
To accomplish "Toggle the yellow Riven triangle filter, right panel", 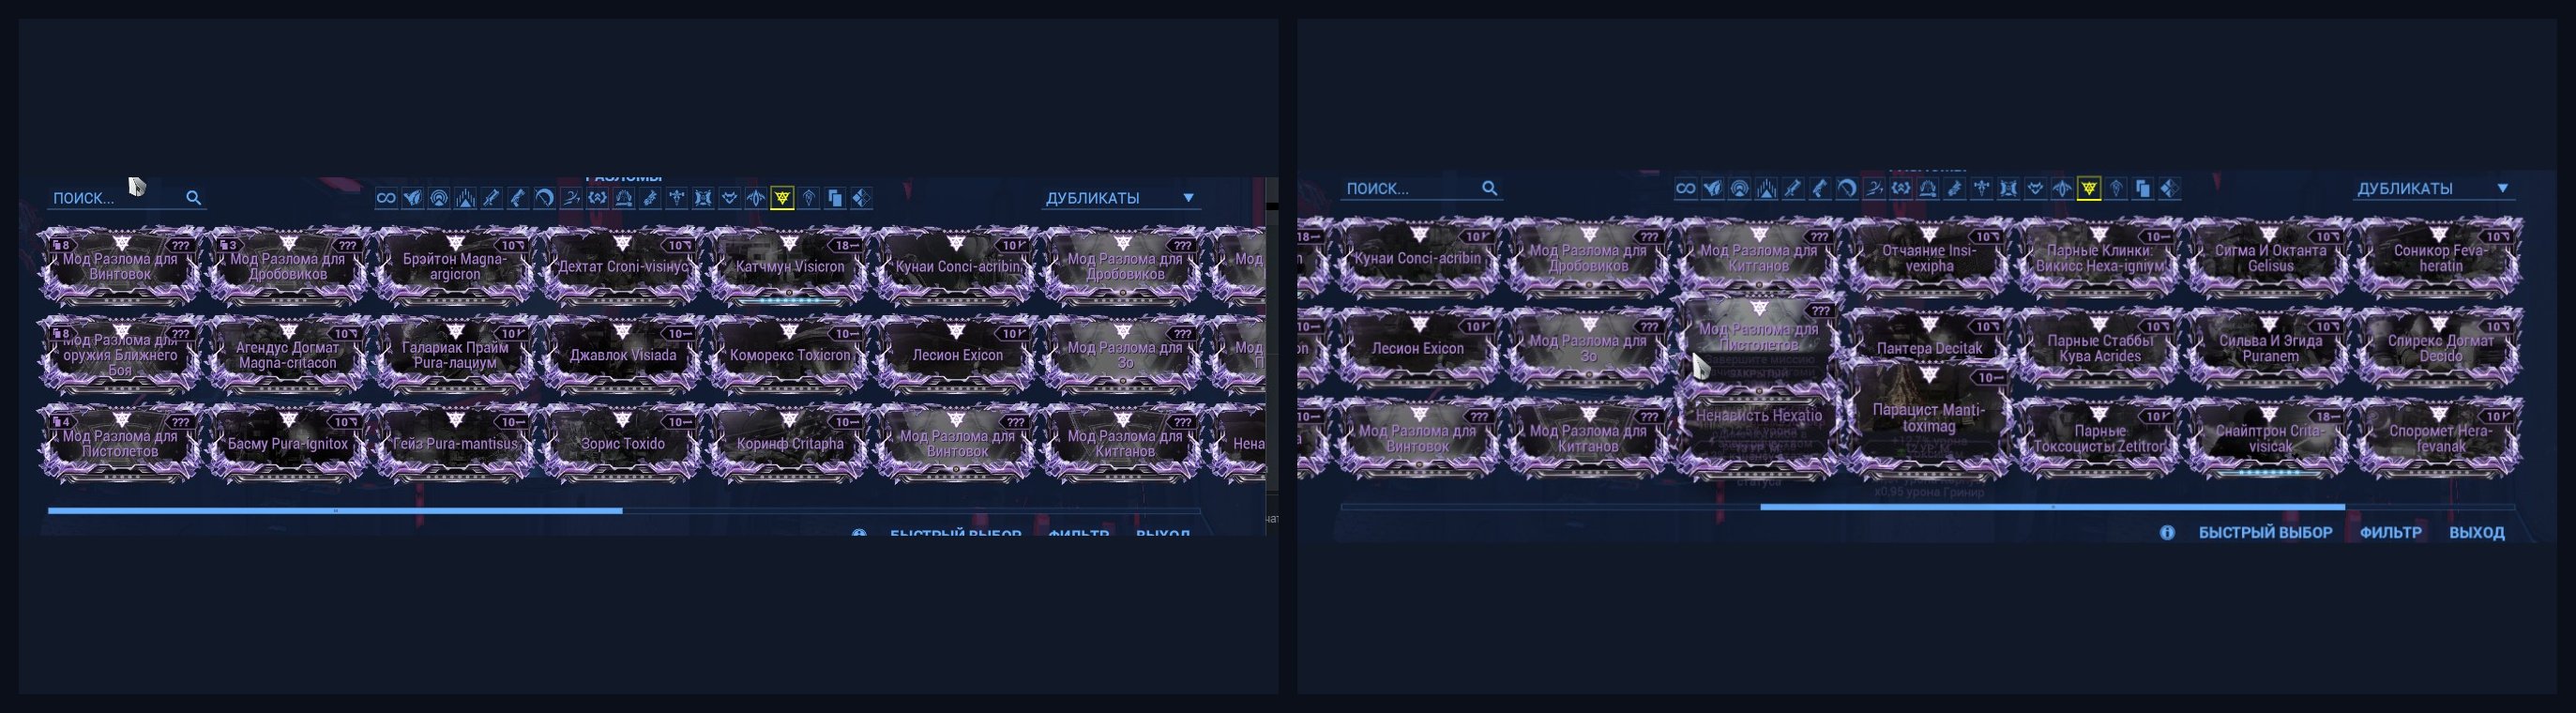I will click(2089, 188).
